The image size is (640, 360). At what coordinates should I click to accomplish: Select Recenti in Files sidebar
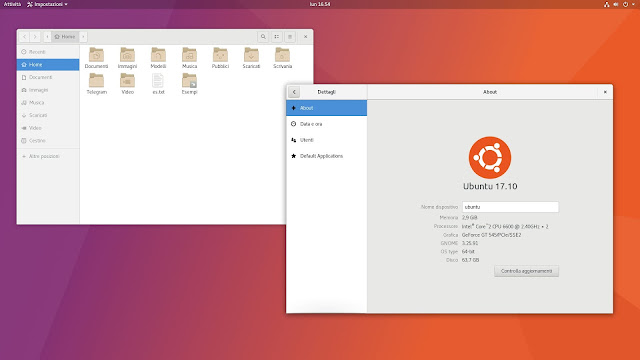48,52
